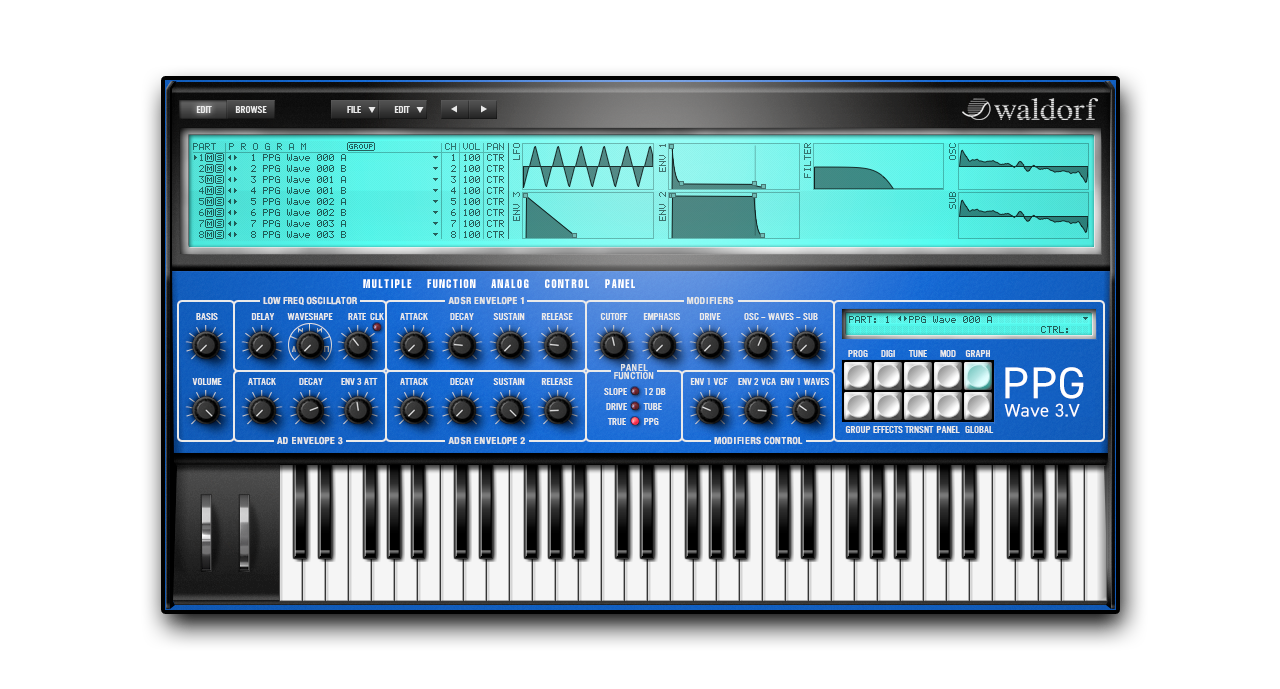Switch to the EDIT view tab
Screen dimensions: 1280x689
point(204,110)
